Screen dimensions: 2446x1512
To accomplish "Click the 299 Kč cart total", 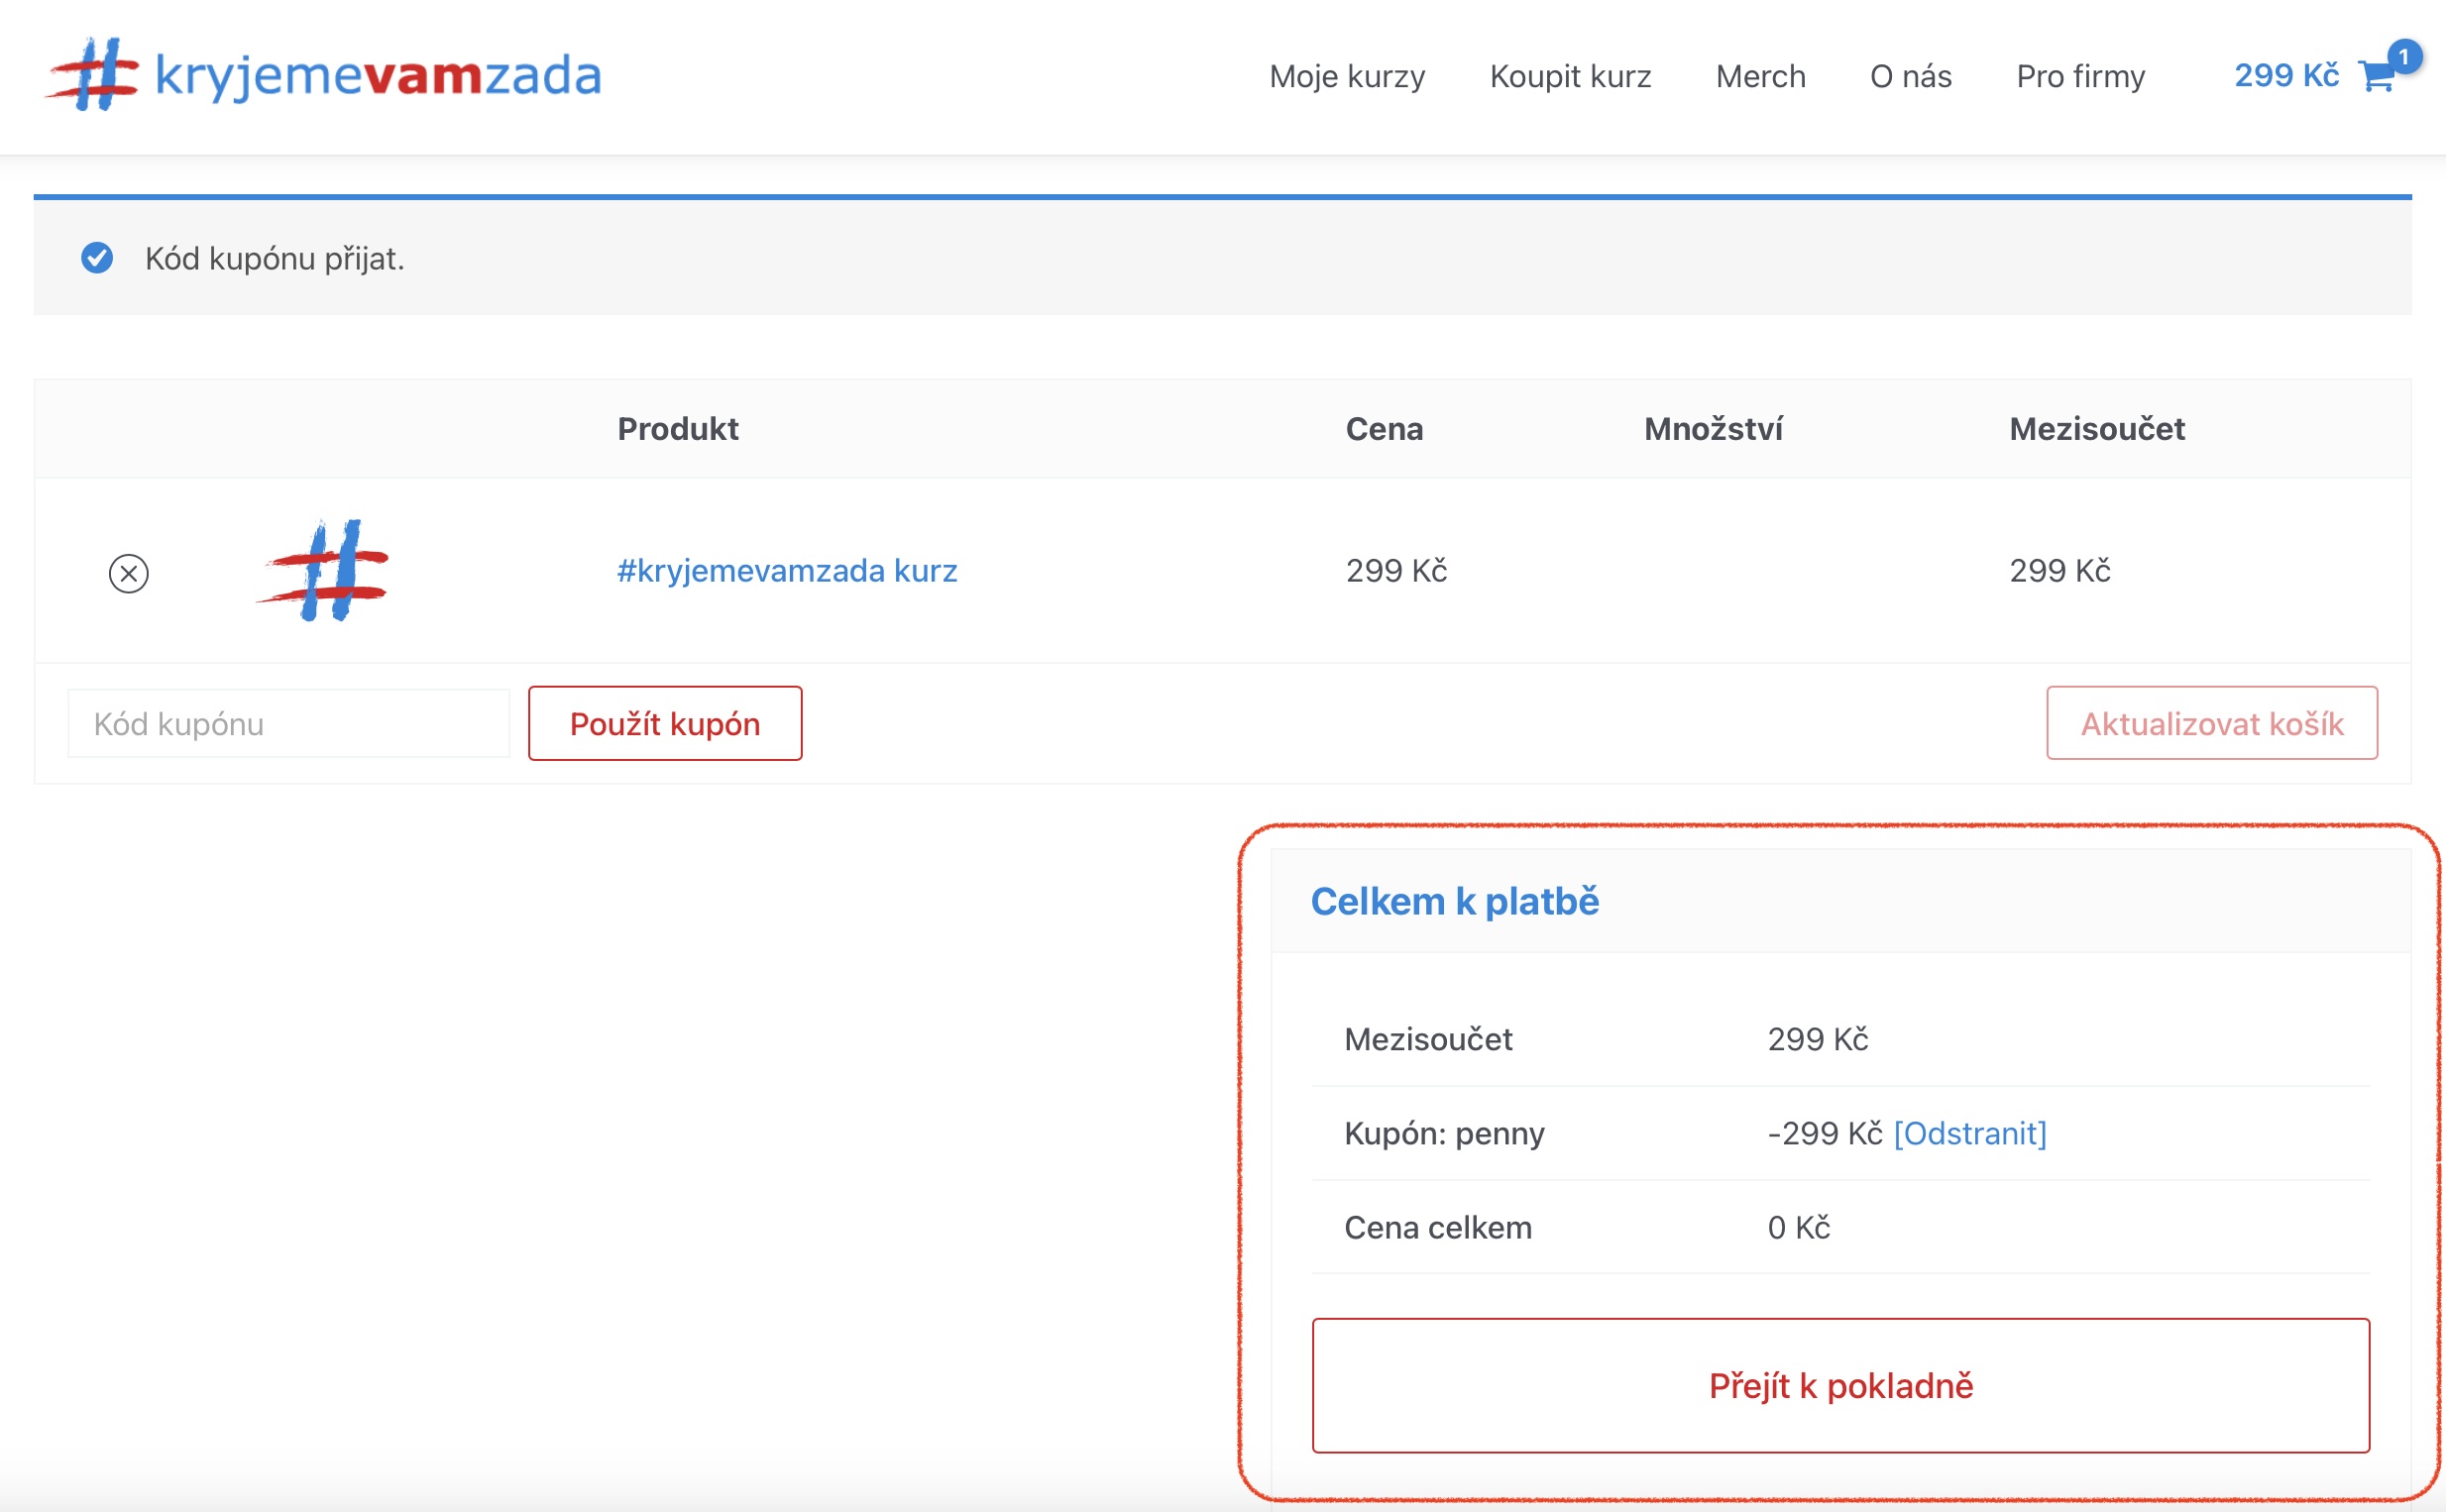I will point(2286,76).
